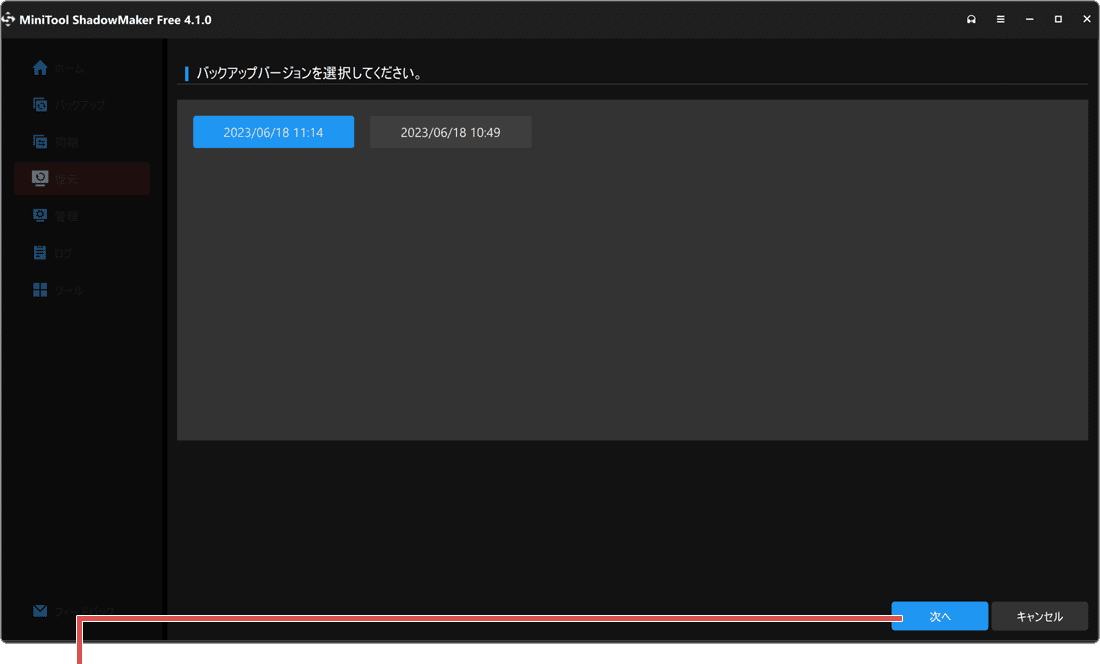Click inside the backup version list panel
Image resolution: width=1100 pixels, height=664 pixels.
coord(630,300)
